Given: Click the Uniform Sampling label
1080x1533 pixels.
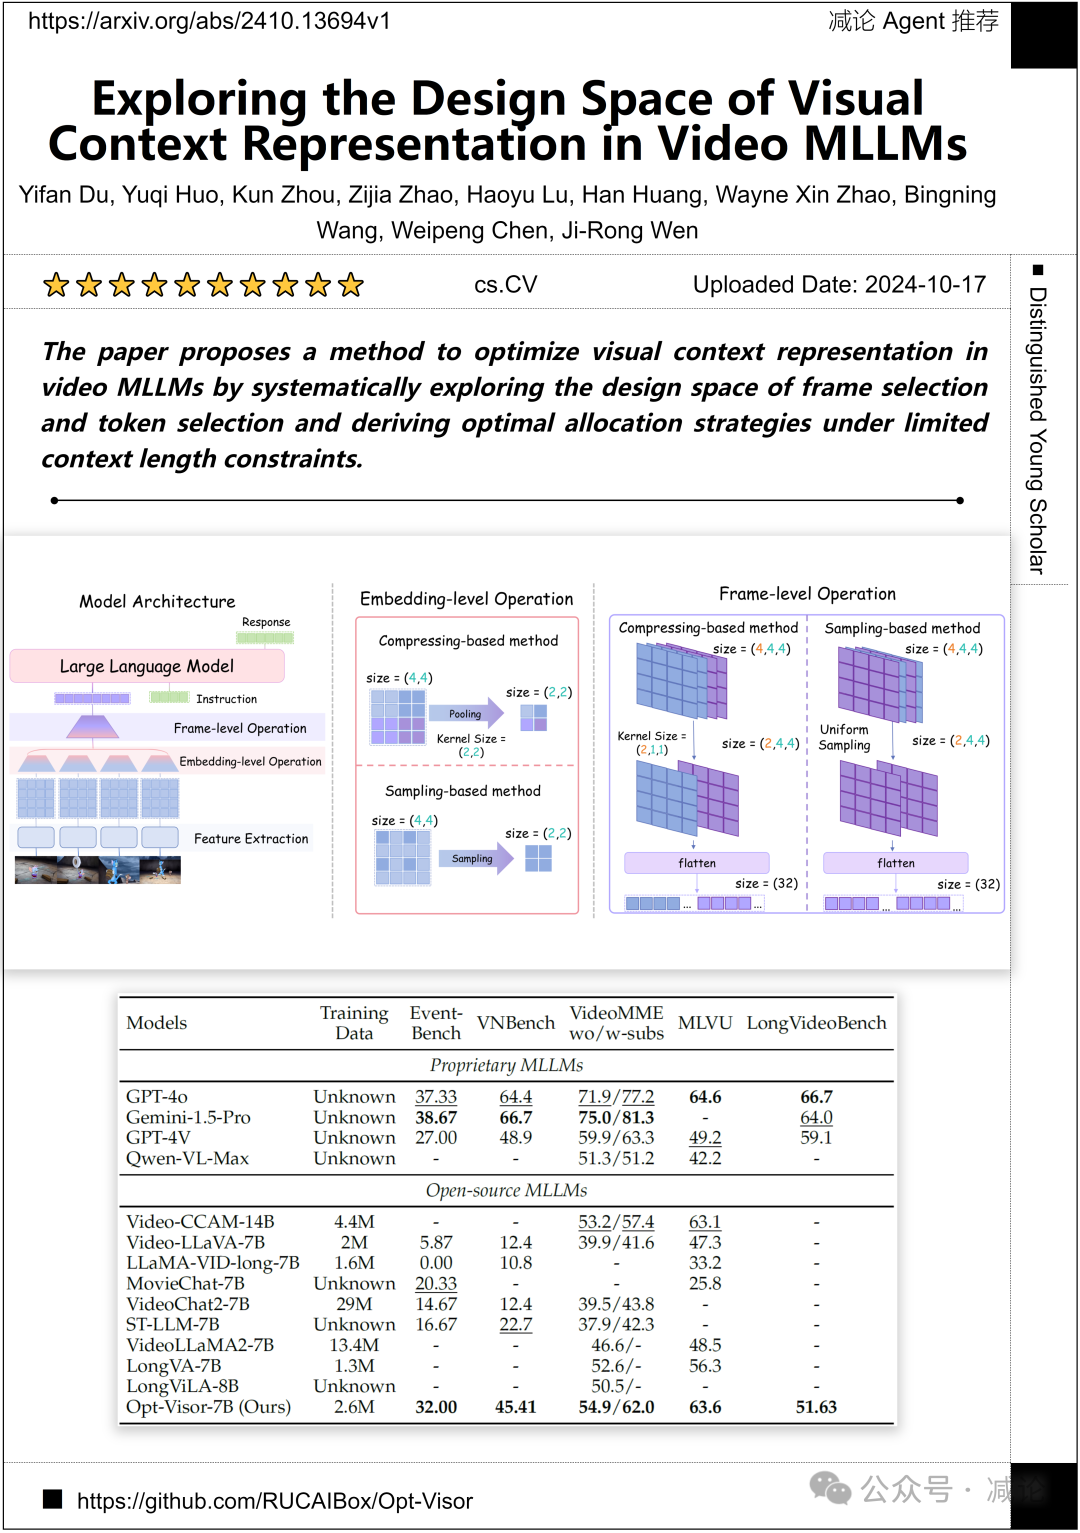Looking at the screenshot, I should pos(845,737).
